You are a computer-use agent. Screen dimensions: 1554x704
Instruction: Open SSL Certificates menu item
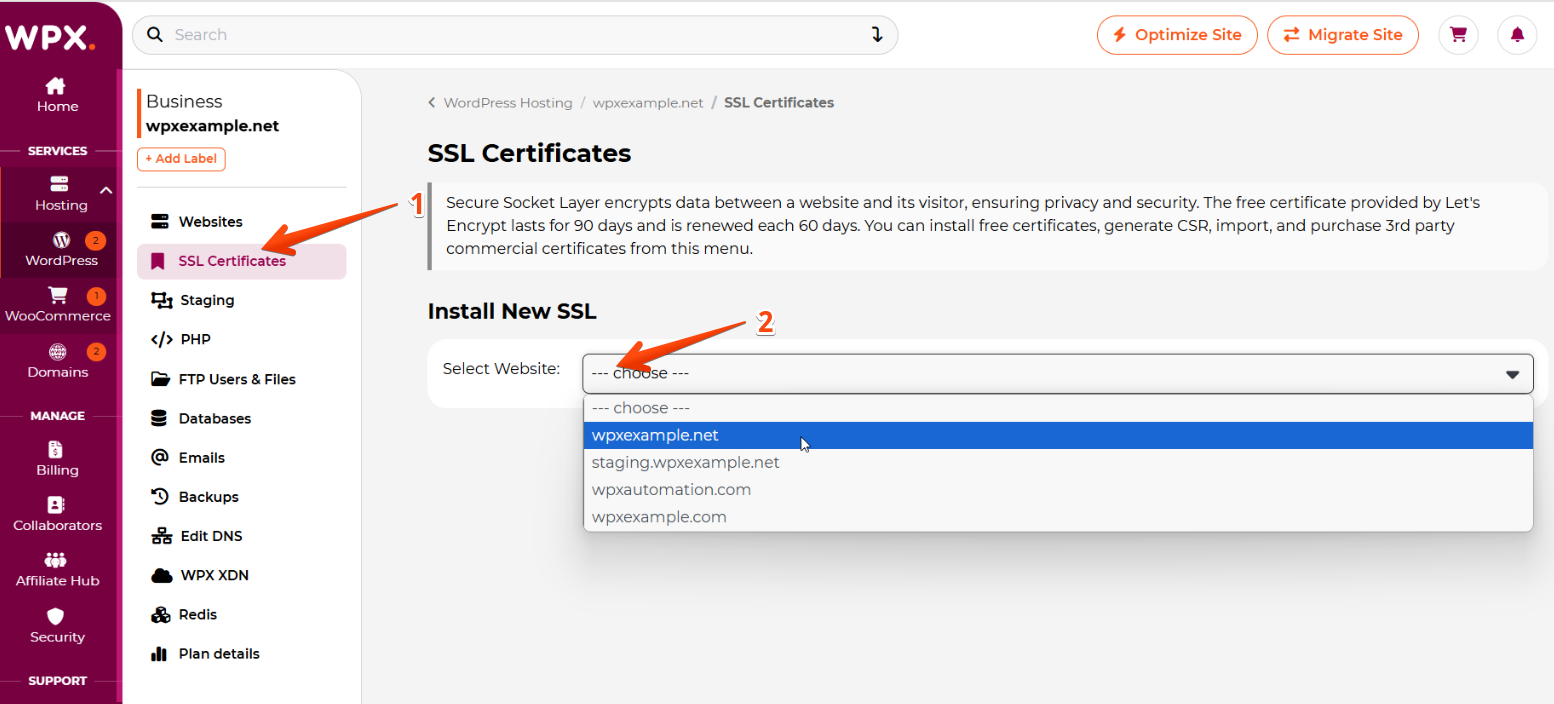[x=232, y=261]
